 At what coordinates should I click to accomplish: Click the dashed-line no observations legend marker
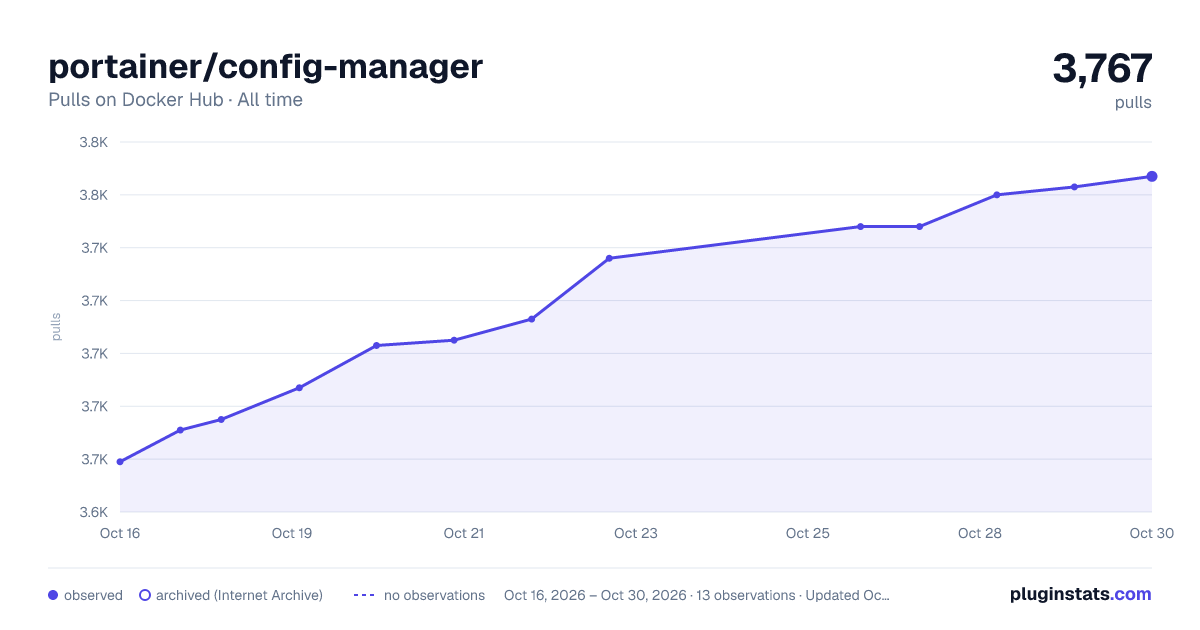[x=364, y=595]
